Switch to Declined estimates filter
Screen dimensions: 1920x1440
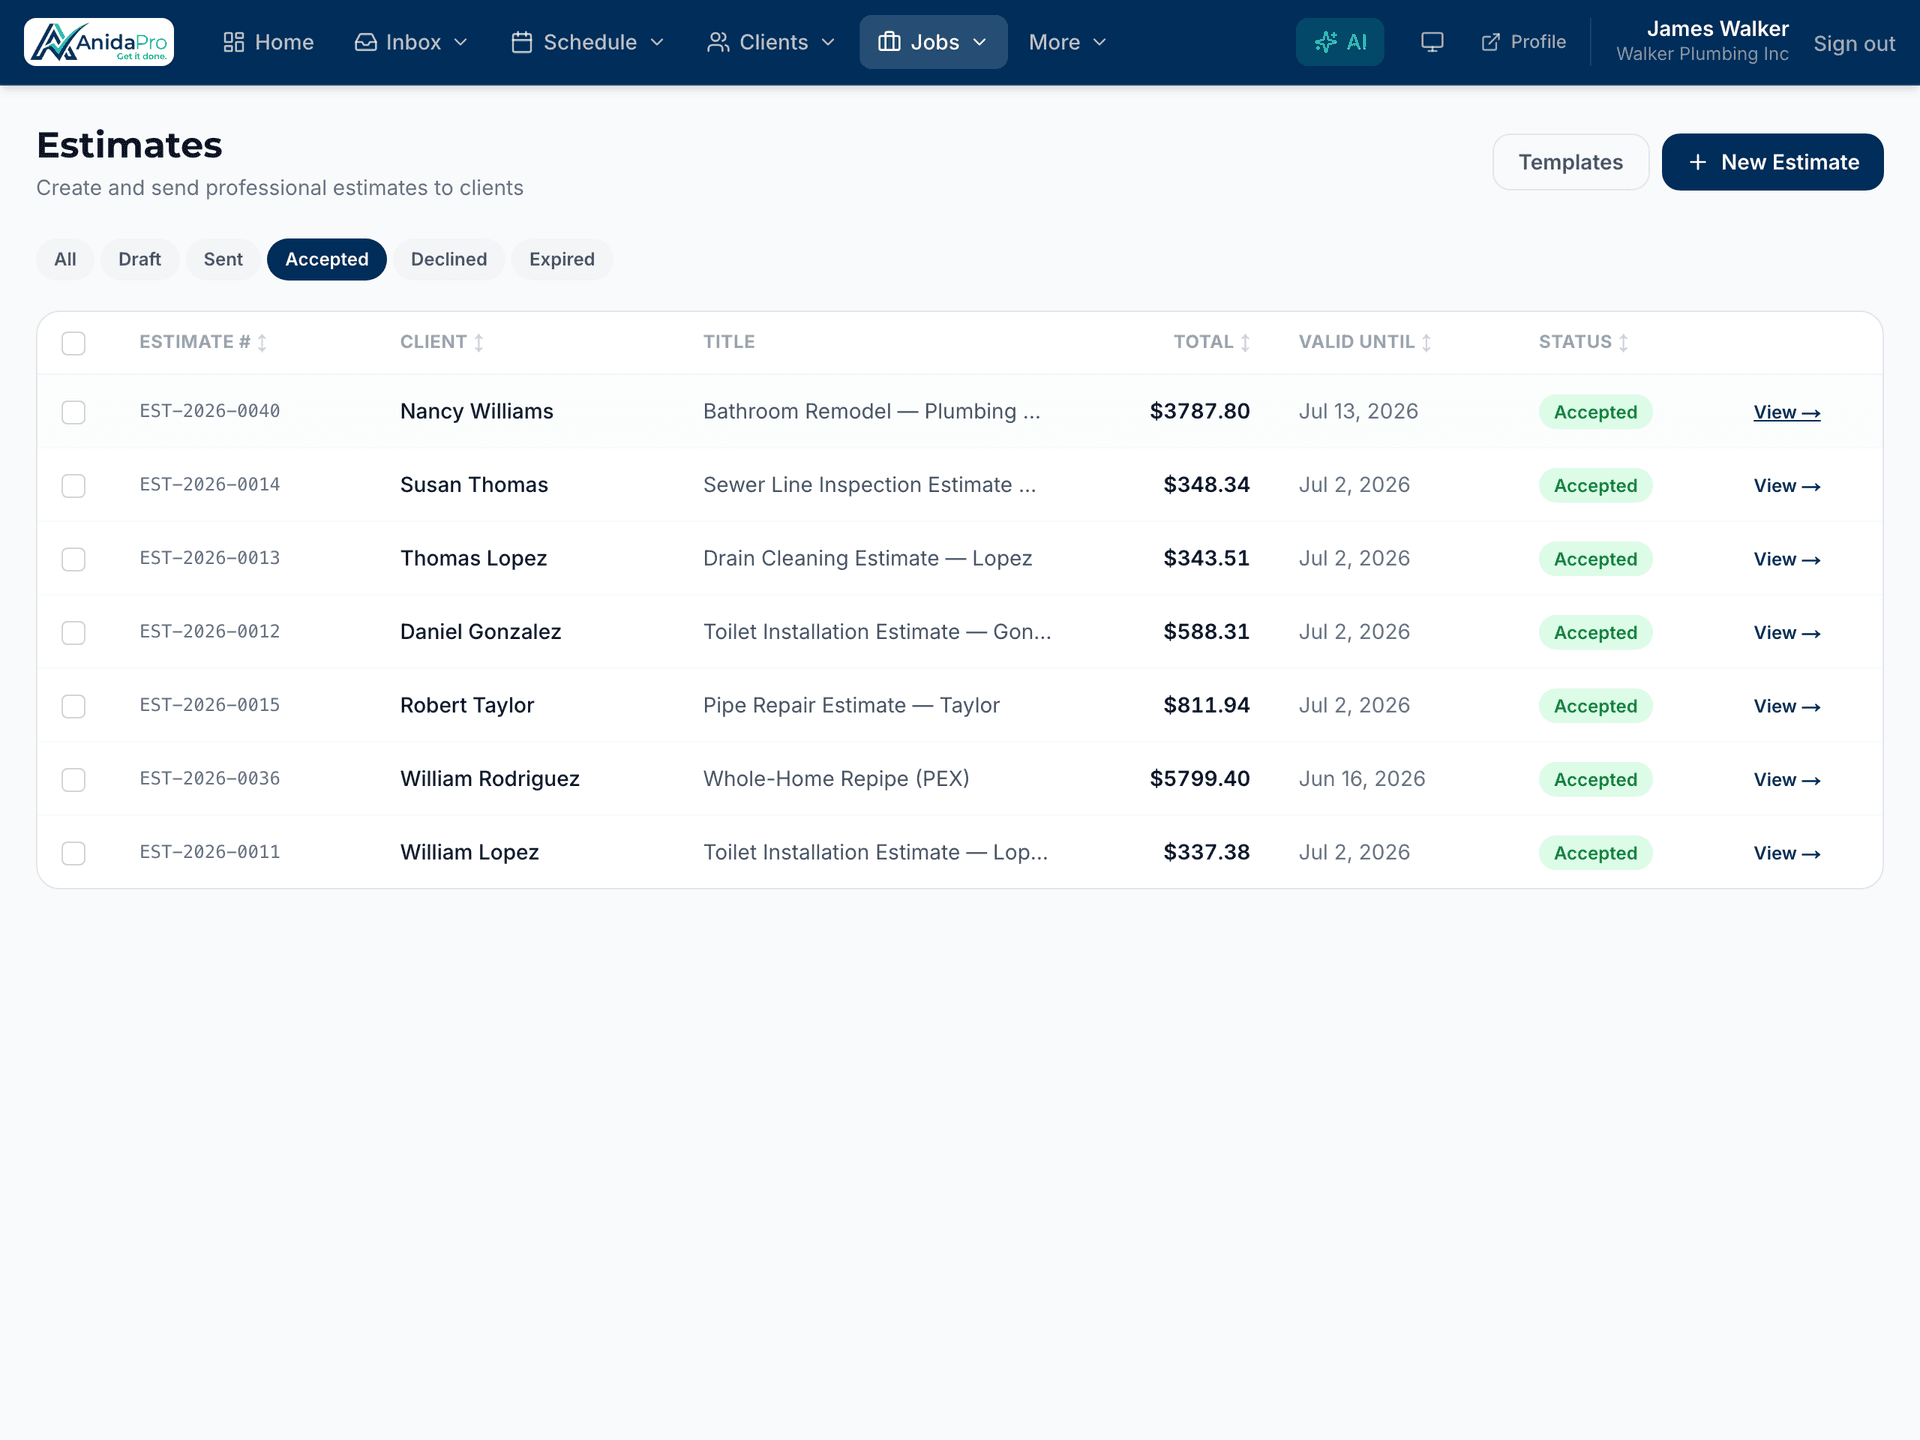[x=449, y=259]
